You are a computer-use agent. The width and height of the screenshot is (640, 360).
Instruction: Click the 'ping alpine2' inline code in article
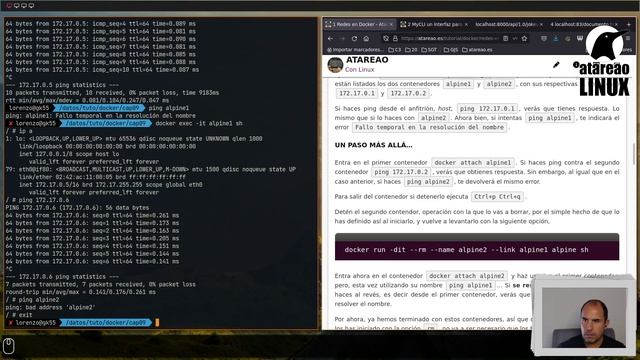tap(428, 182)
